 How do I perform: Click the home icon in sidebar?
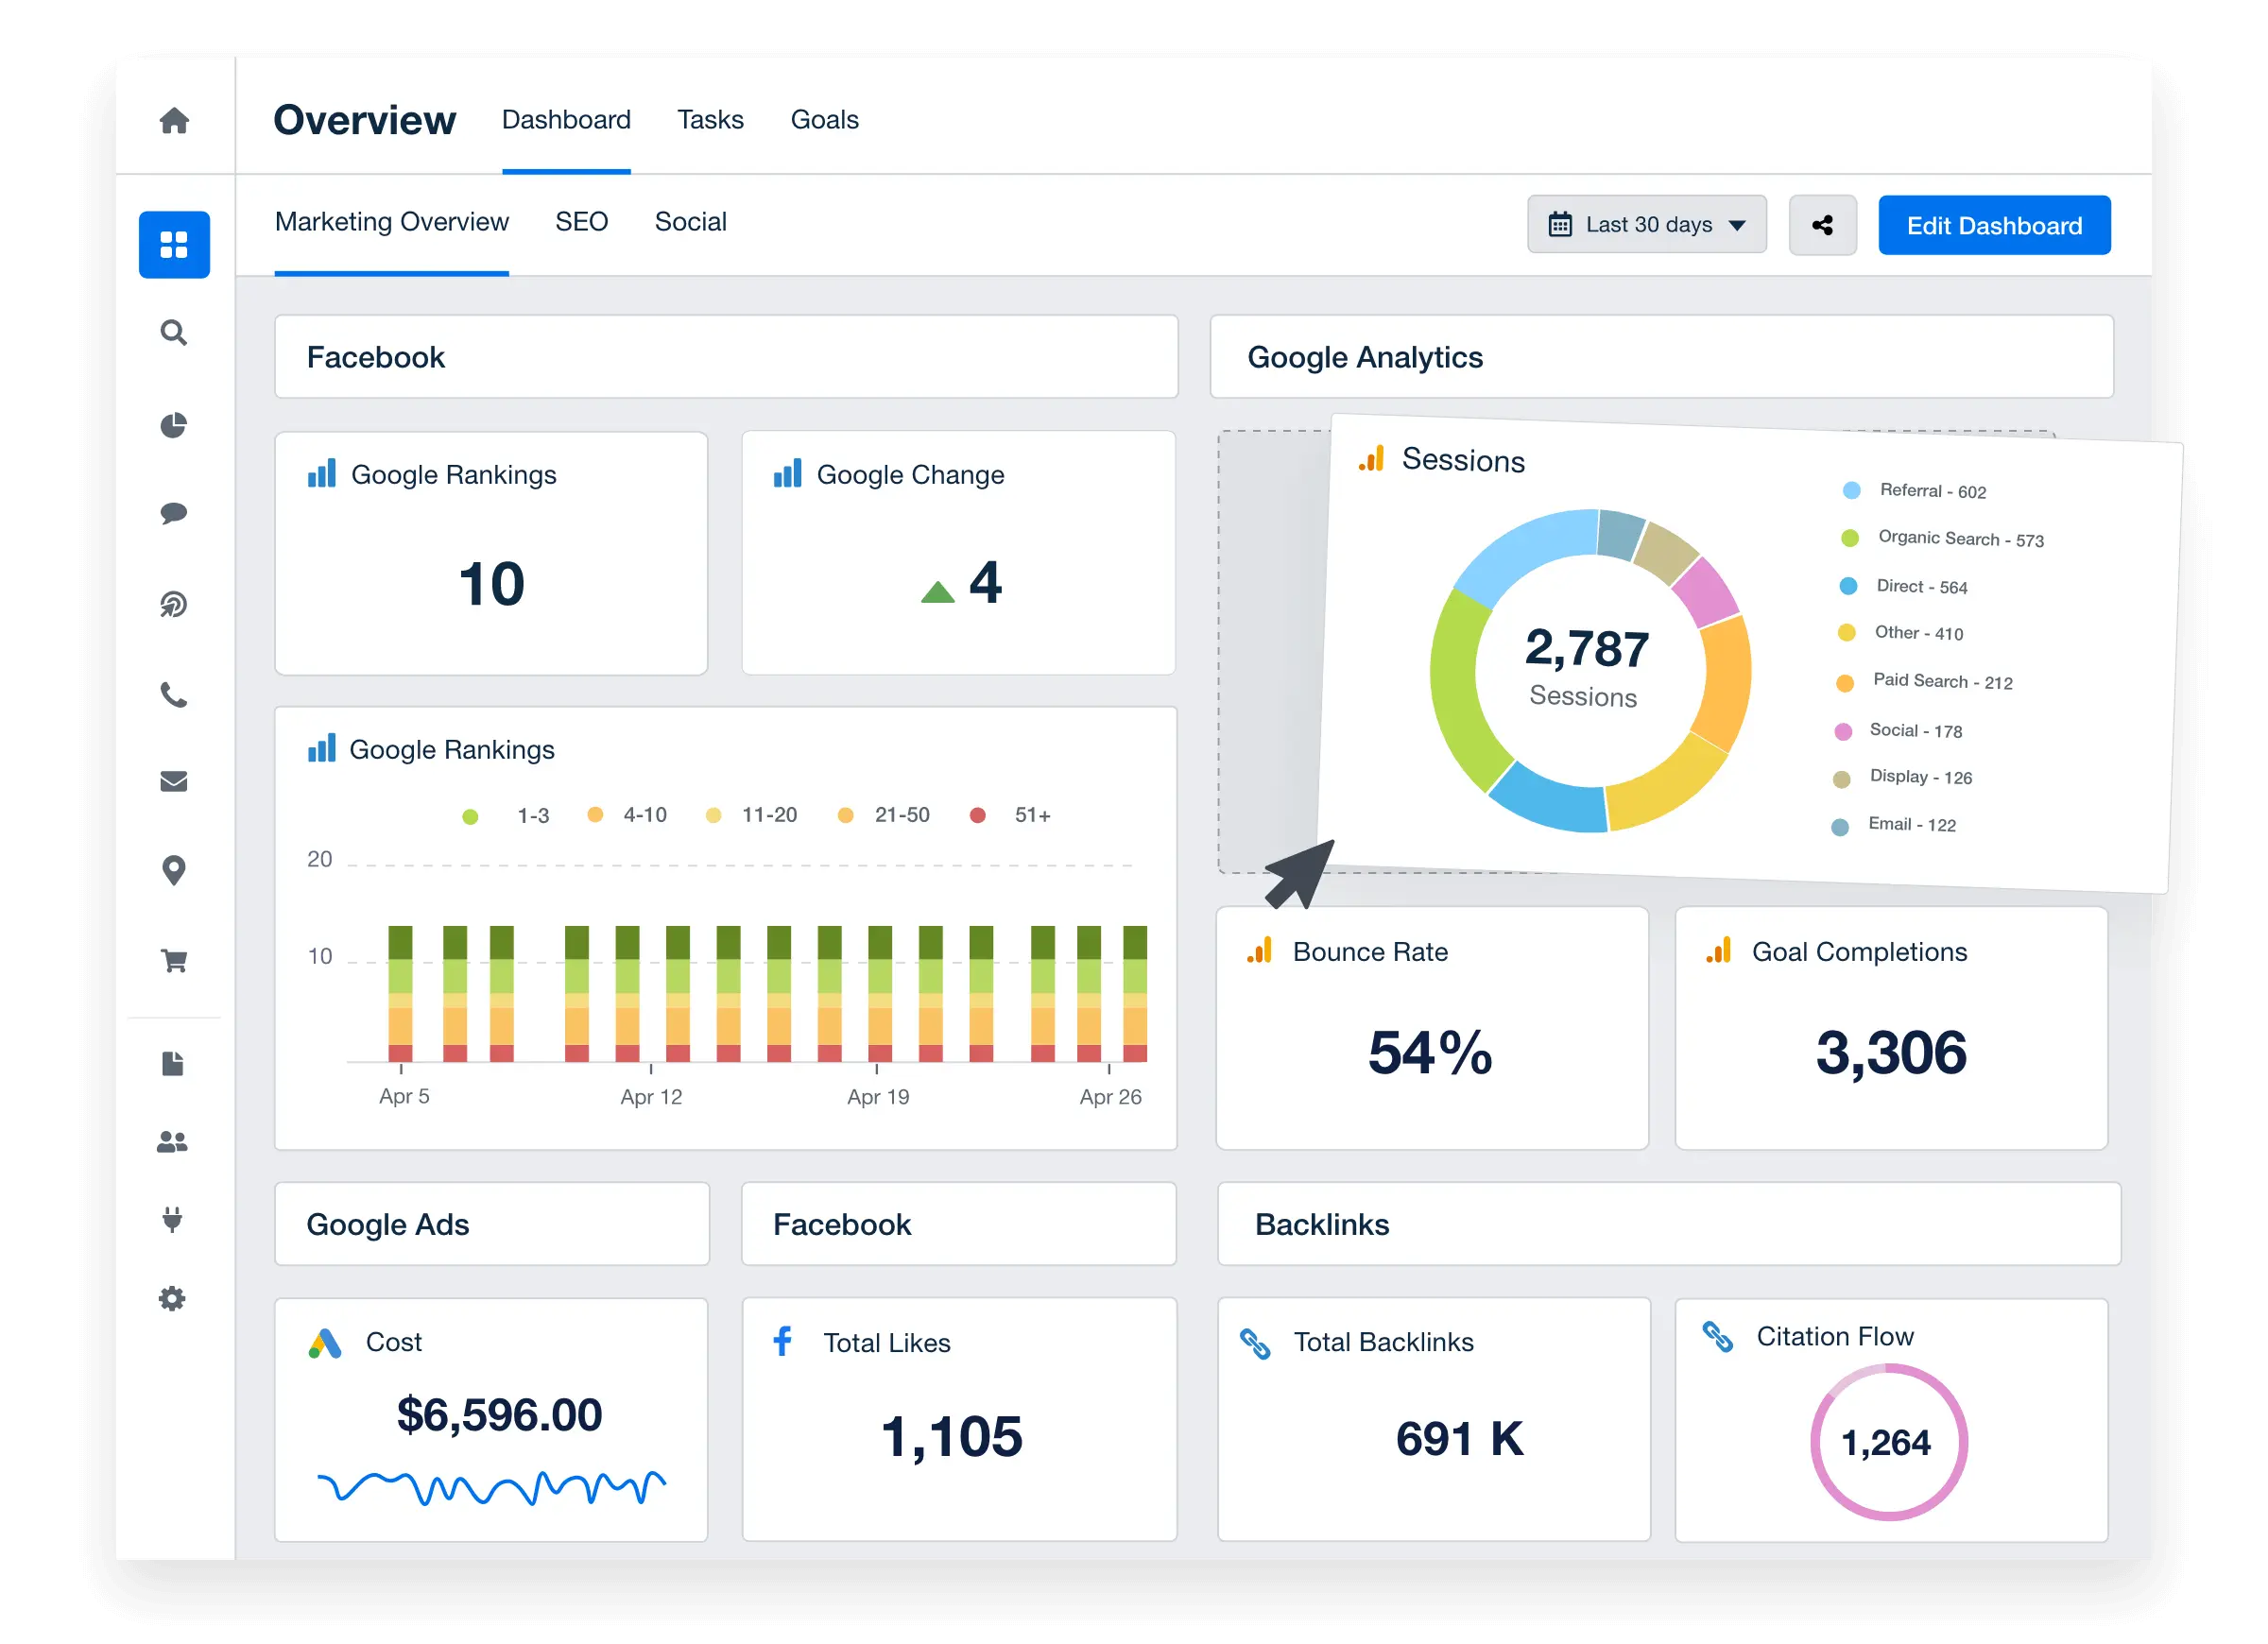tap(175, 121)
